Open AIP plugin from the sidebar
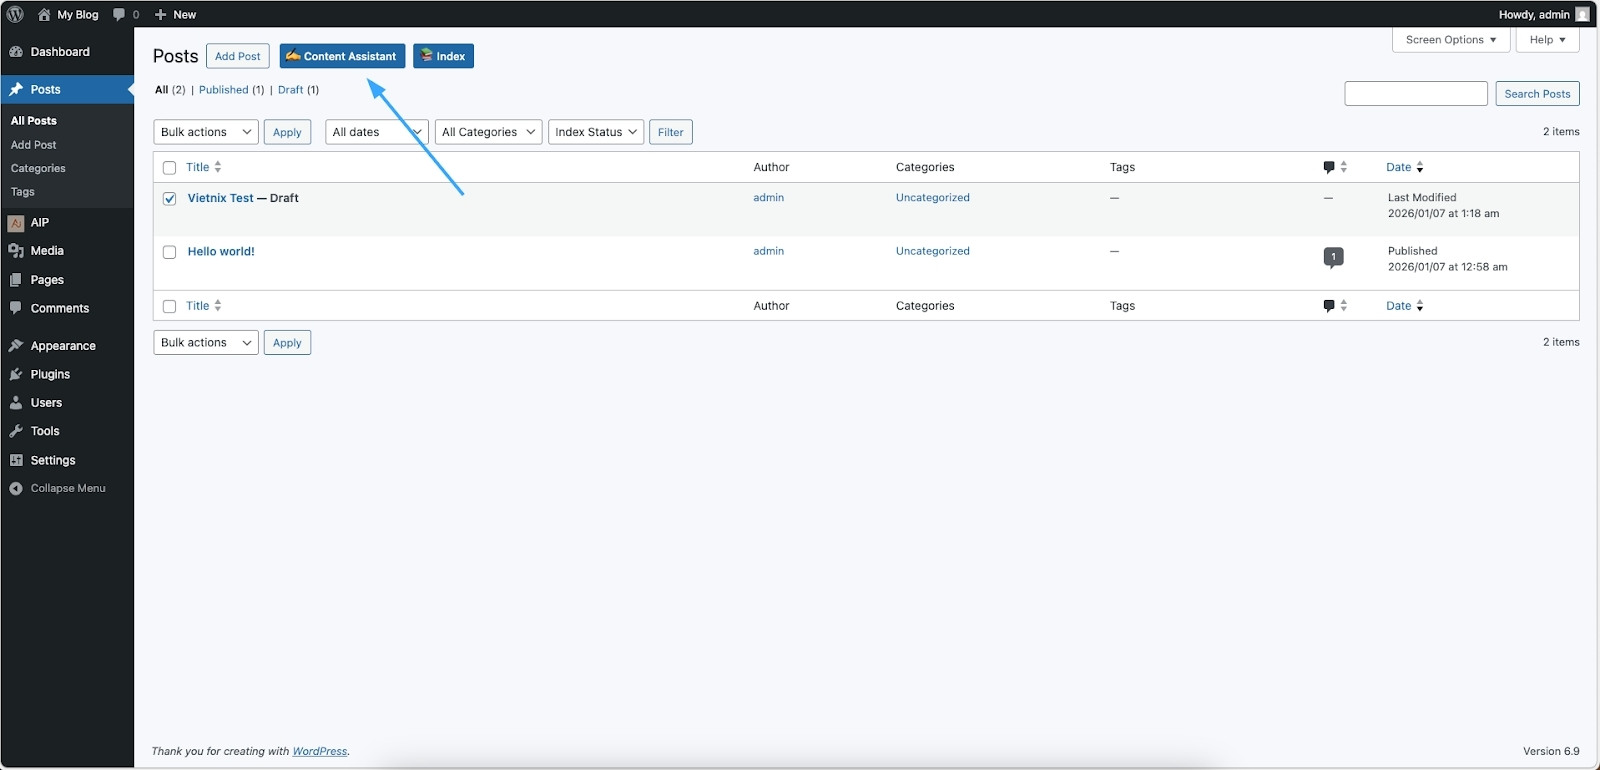Screen dimensions: 1600x770 40,223
